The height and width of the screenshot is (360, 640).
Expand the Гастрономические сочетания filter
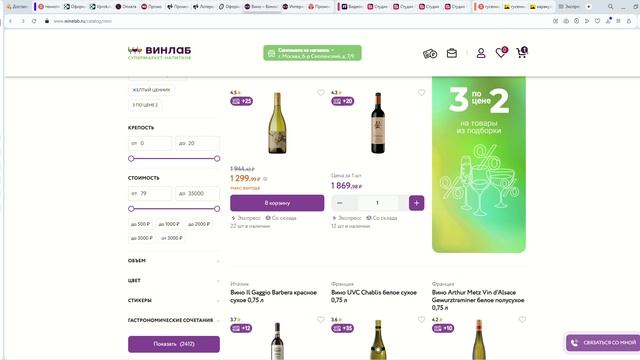click(x=174, y=320)
